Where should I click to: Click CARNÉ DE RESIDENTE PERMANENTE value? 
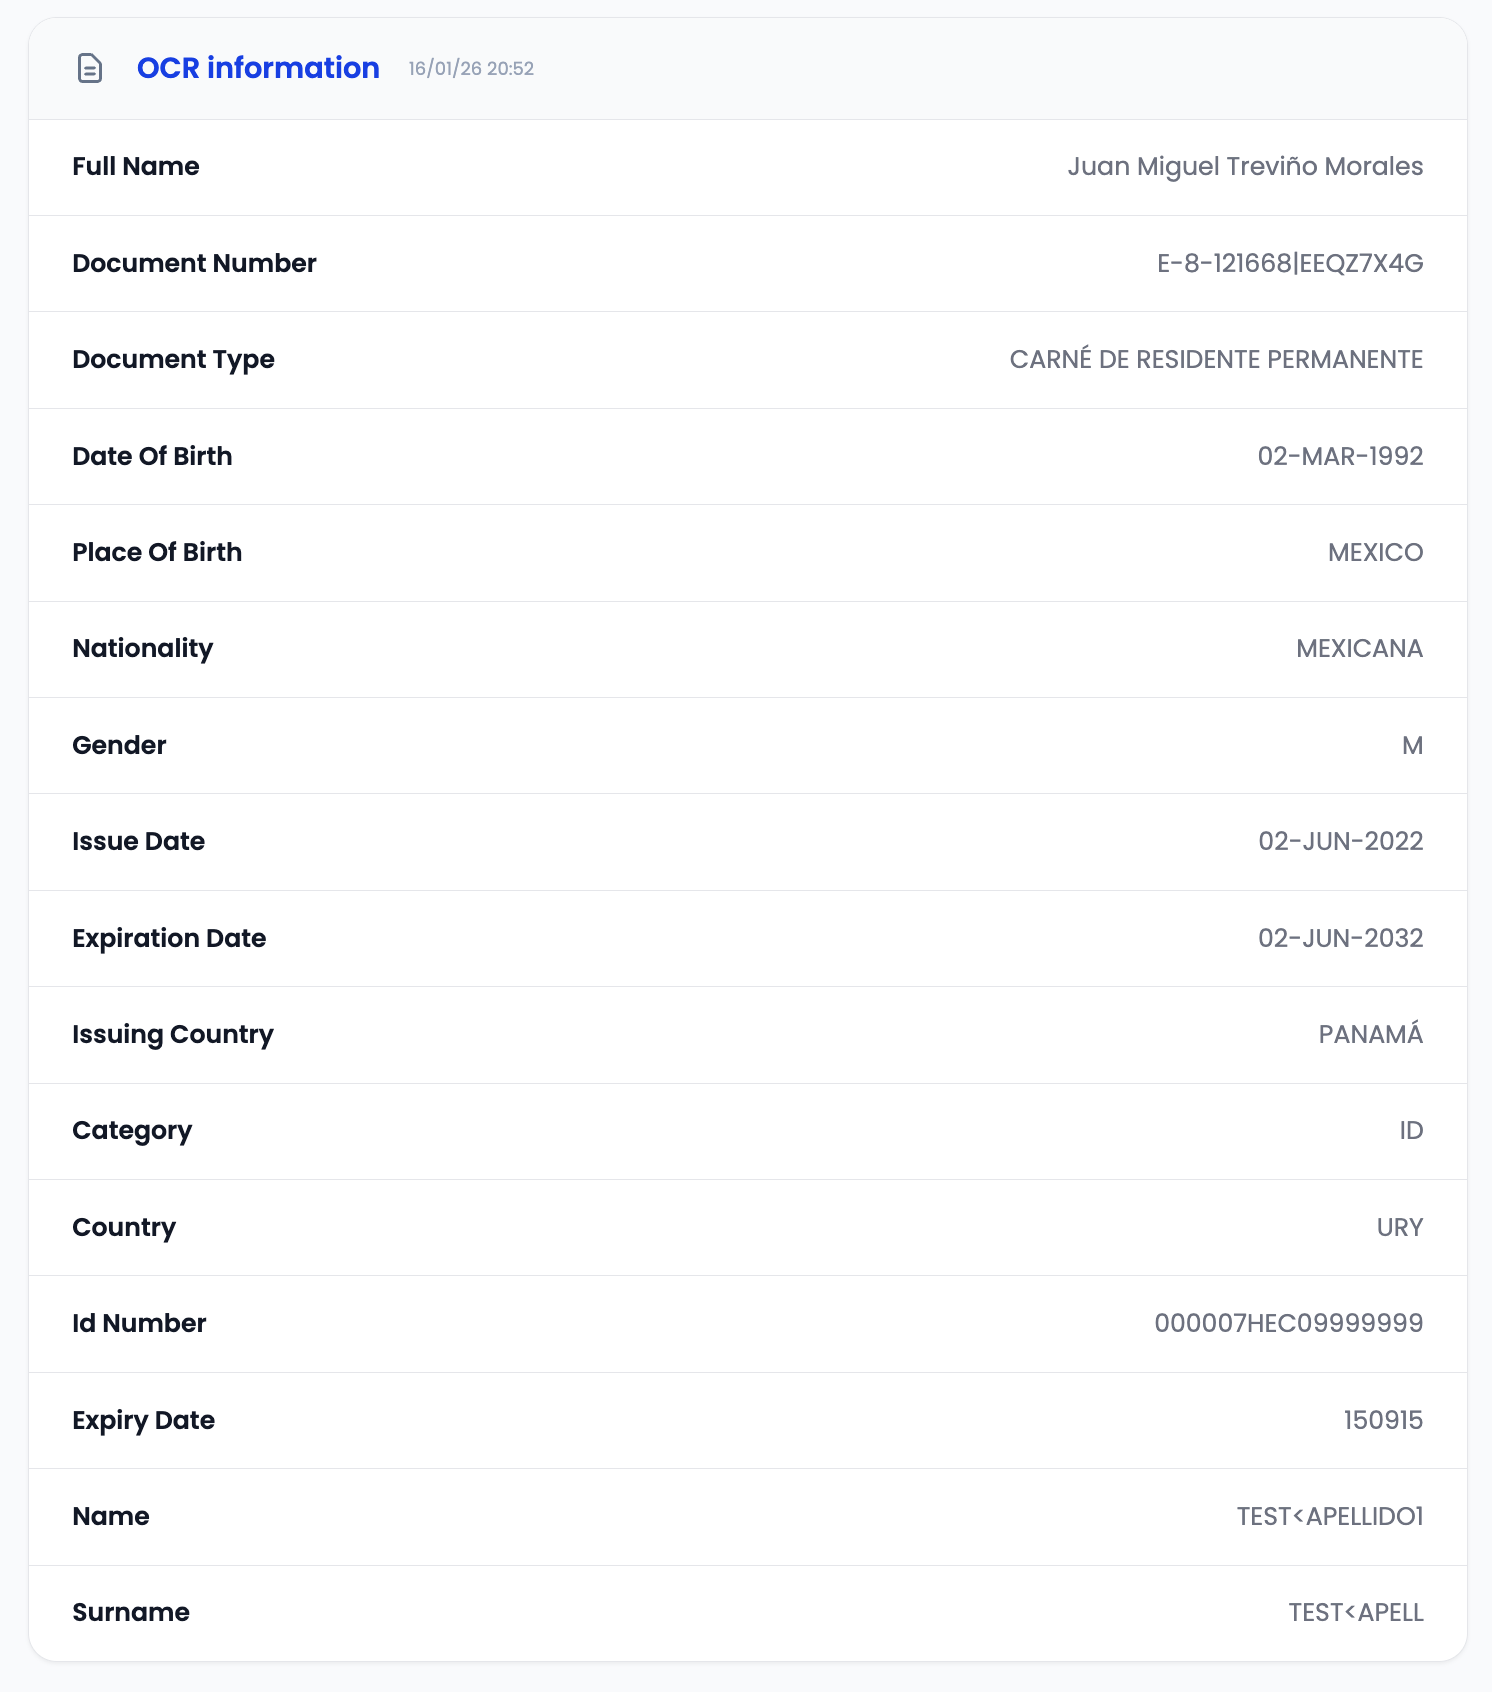click(1215, 360)
